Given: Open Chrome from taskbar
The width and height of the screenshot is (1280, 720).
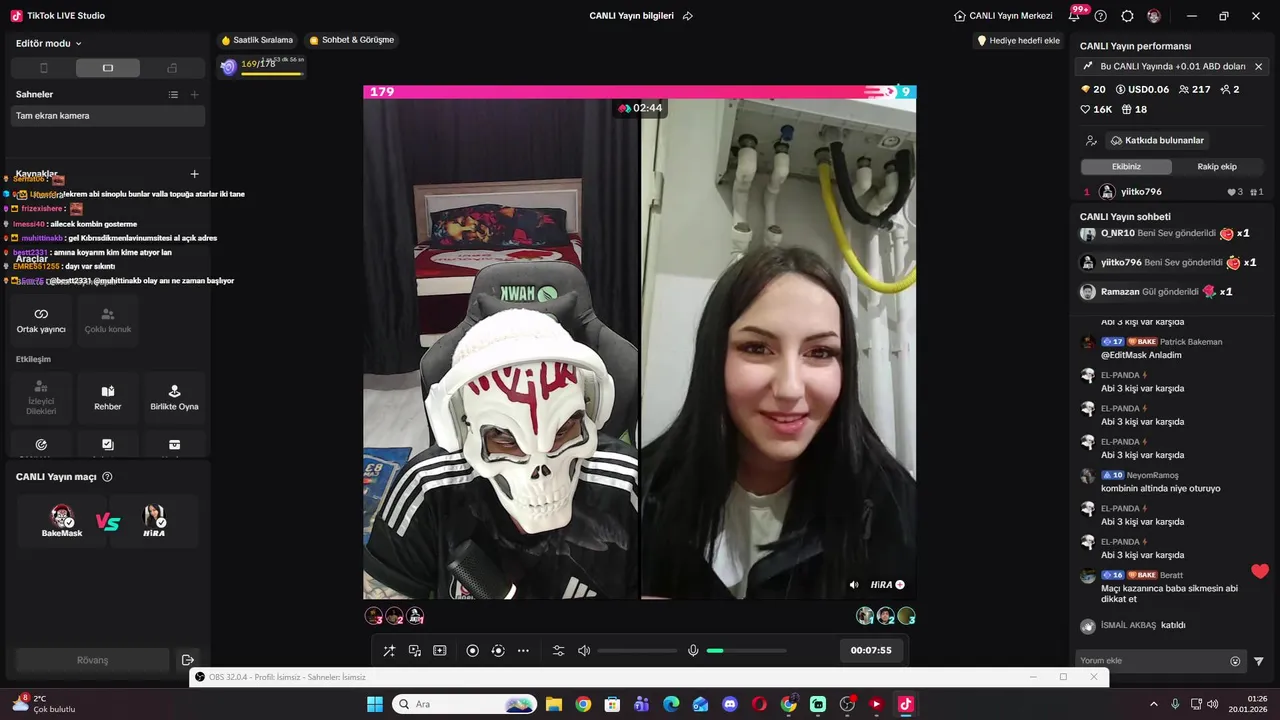Looking at the screenshot, I should tap(583, 704).
